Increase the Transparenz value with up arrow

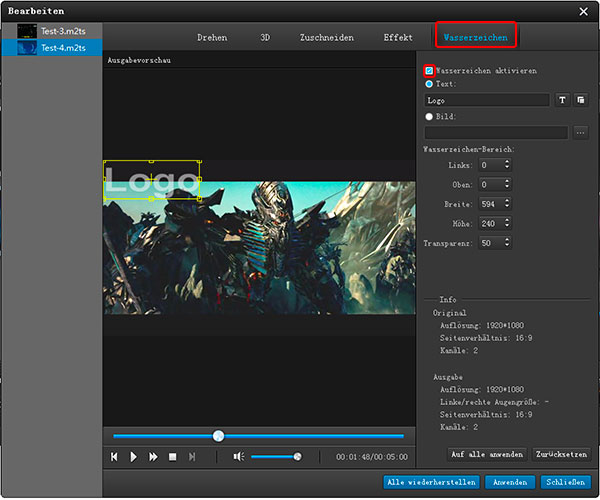coord(507,240)
